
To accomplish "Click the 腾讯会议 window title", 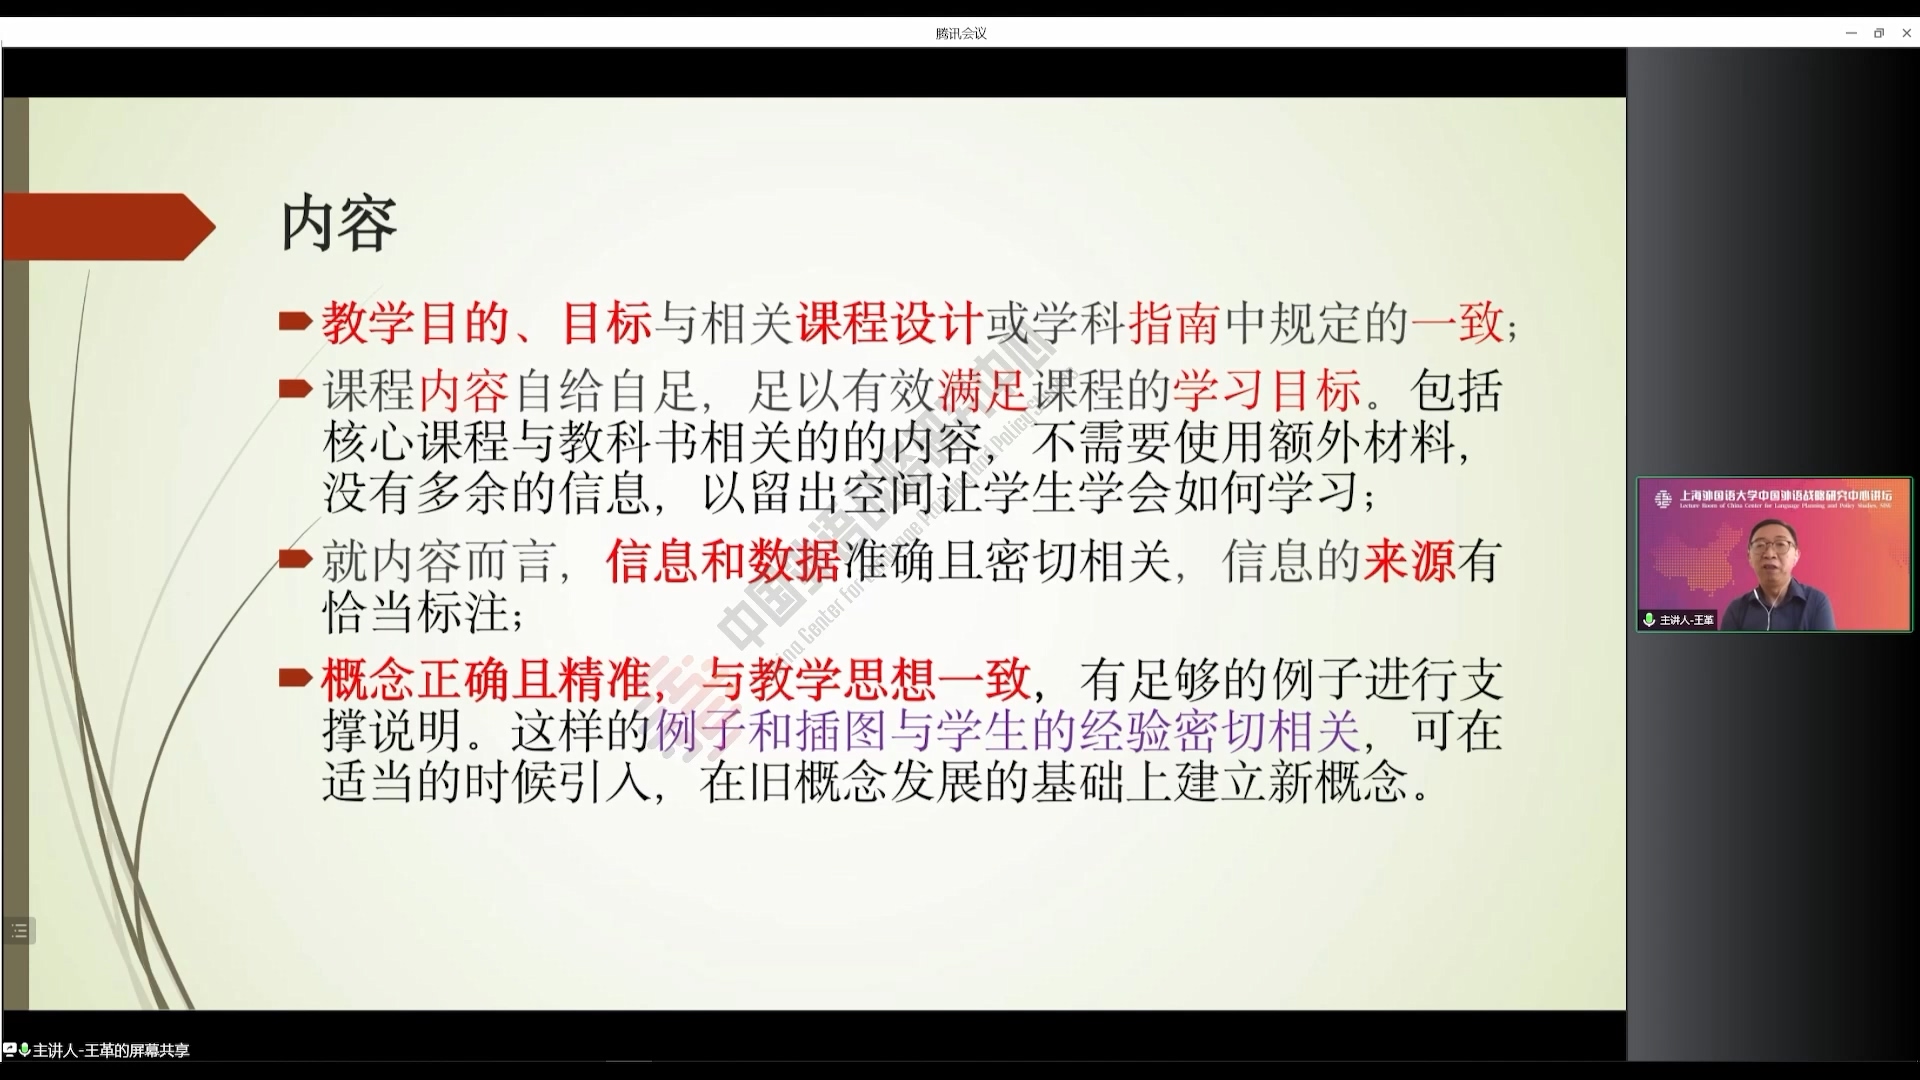I will coord(960,33).
